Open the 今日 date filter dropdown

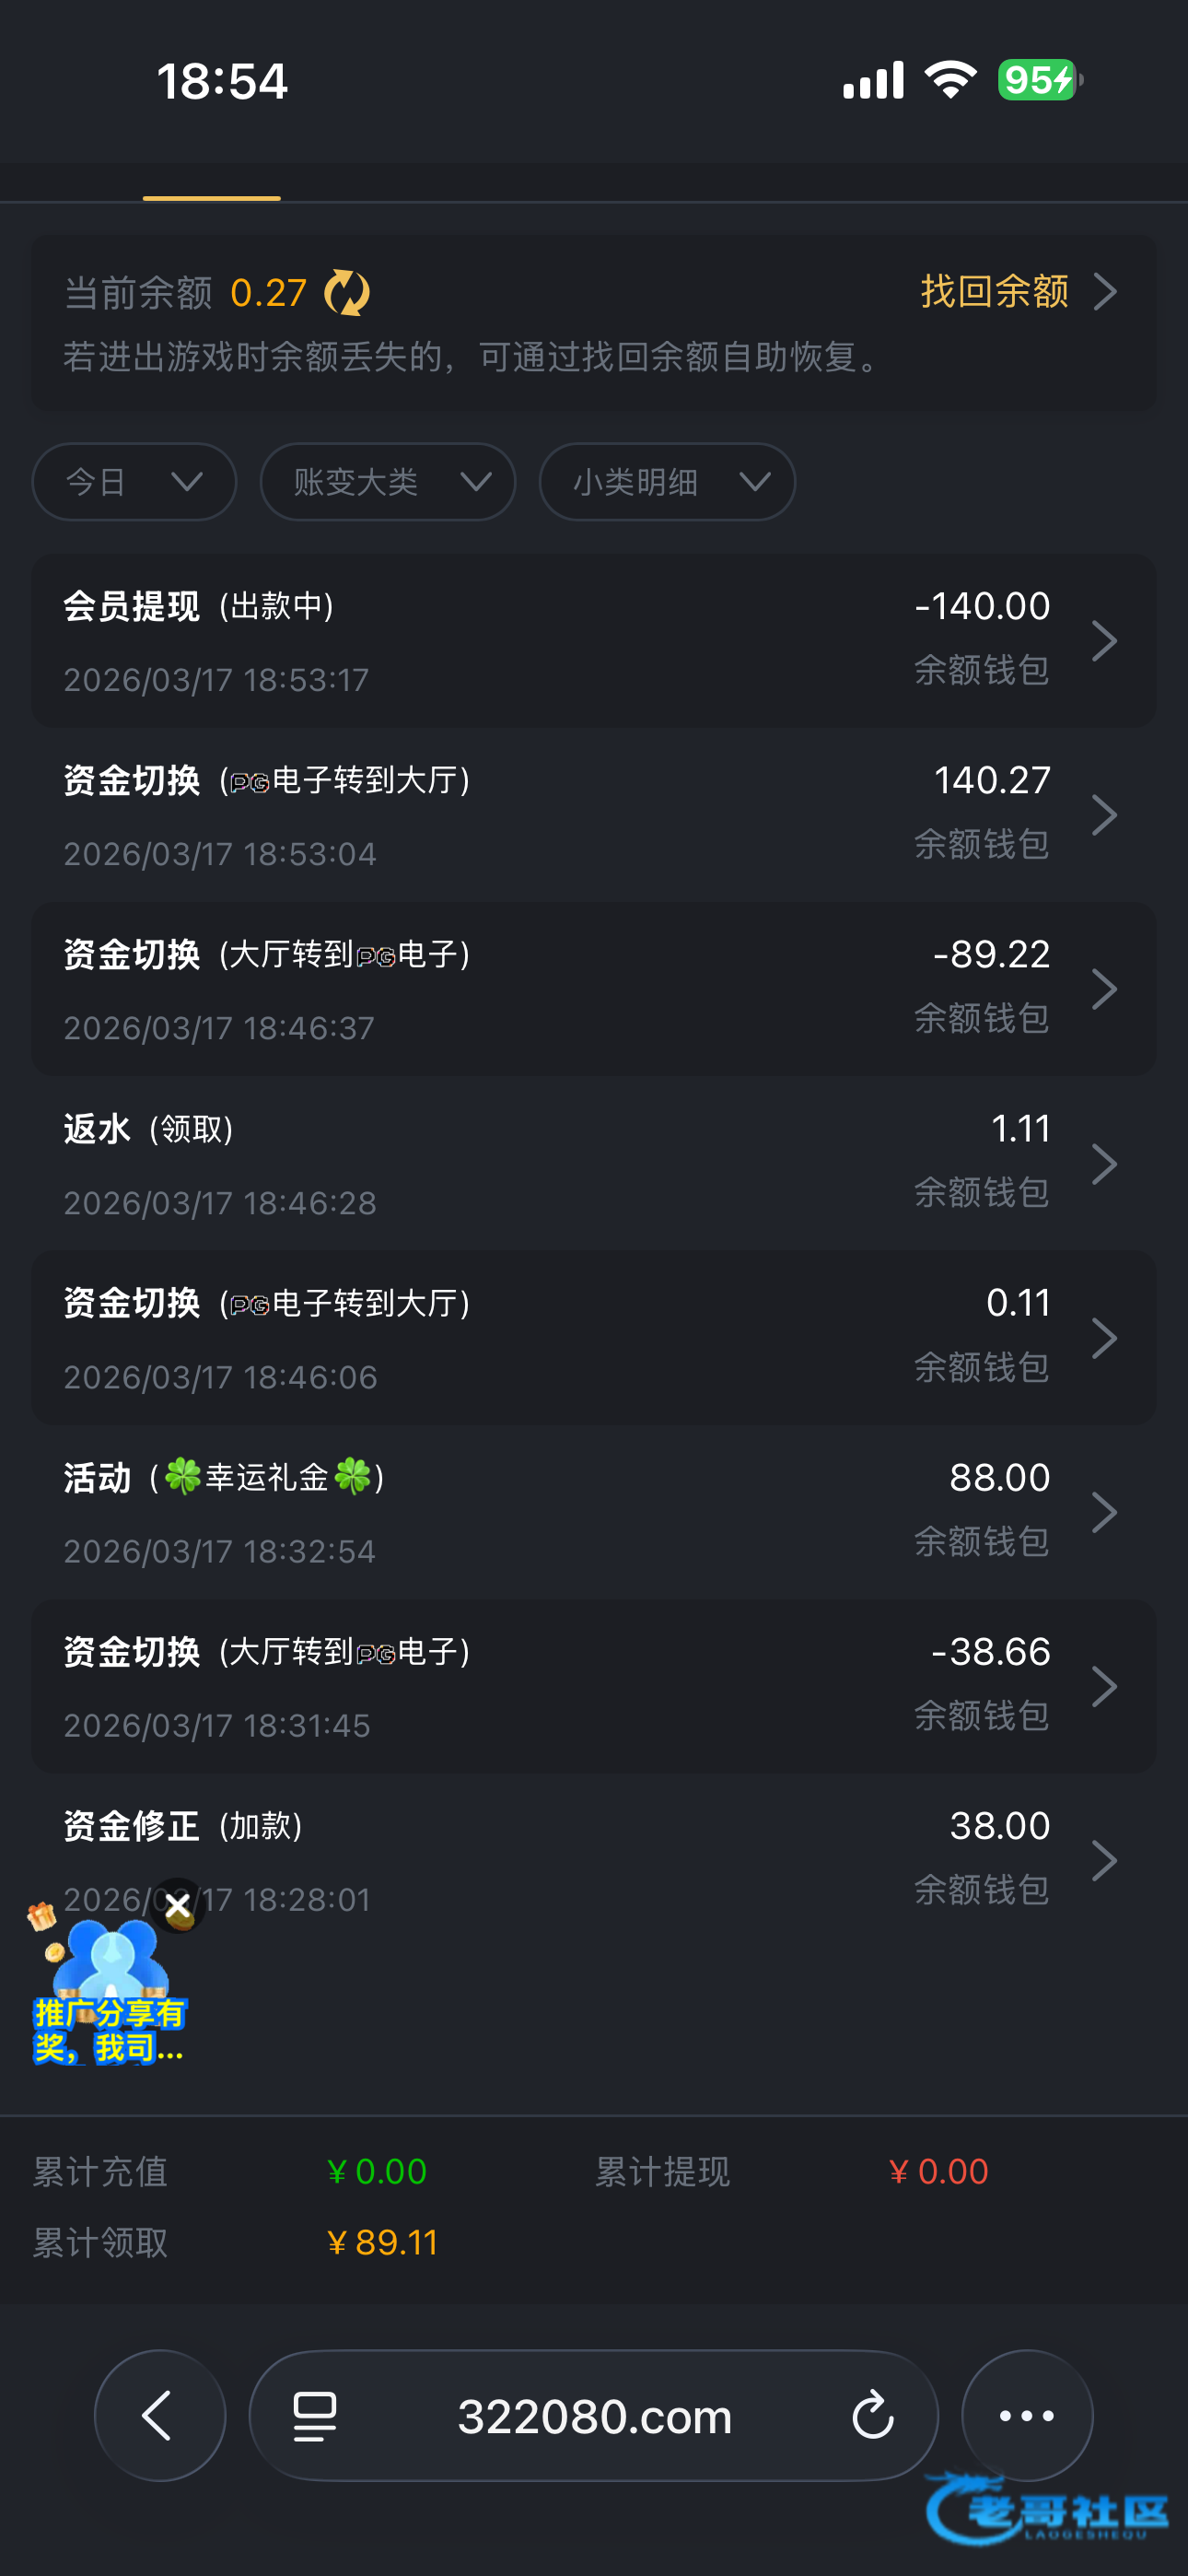tap(134, 482)
